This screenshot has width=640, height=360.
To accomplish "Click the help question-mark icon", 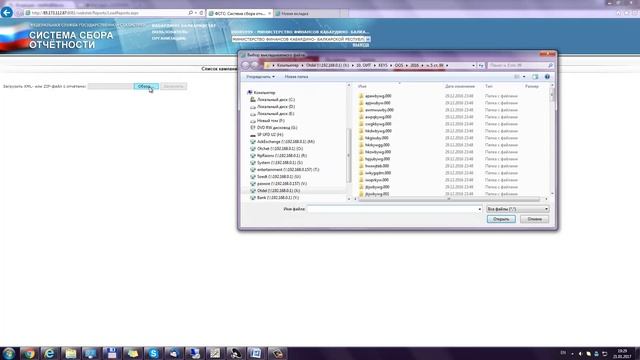I will (x=547, y=77).
